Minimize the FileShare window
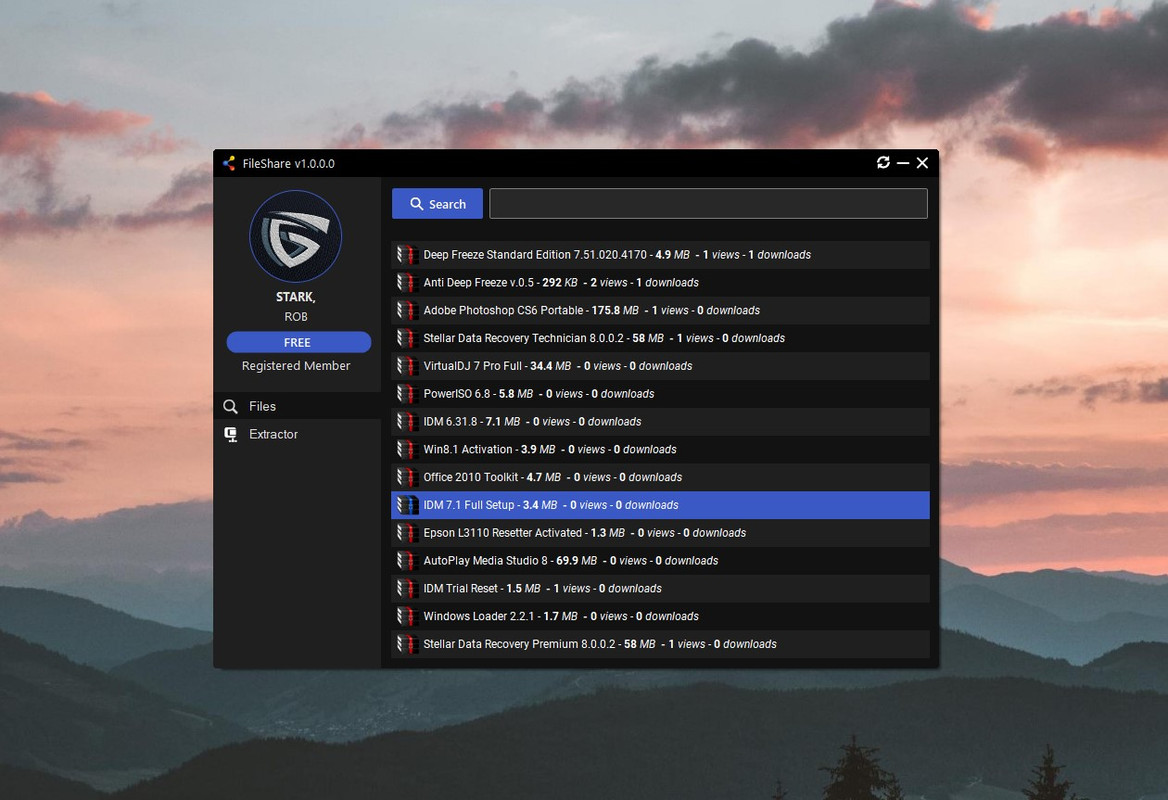 (x=903, y=162)
